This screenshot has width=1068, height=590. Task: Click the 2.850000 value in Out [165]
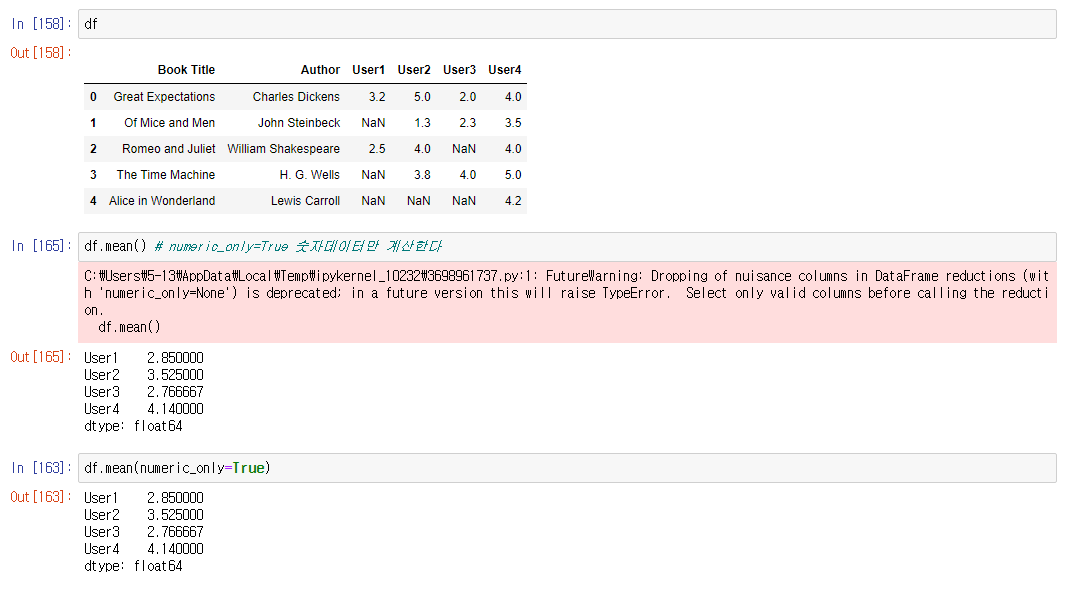[175, 358]
